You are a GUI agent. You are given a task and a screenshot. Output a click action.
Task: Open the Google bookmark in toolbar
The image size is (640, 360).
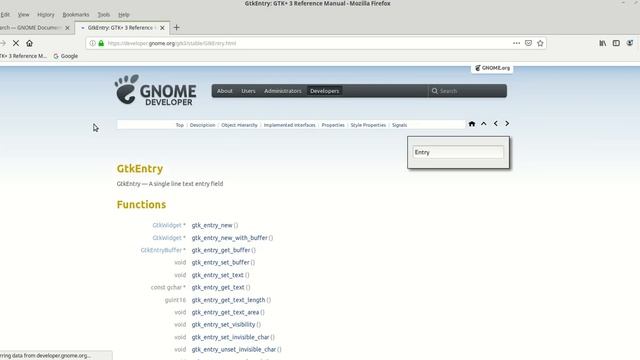(x=66, y=56)
